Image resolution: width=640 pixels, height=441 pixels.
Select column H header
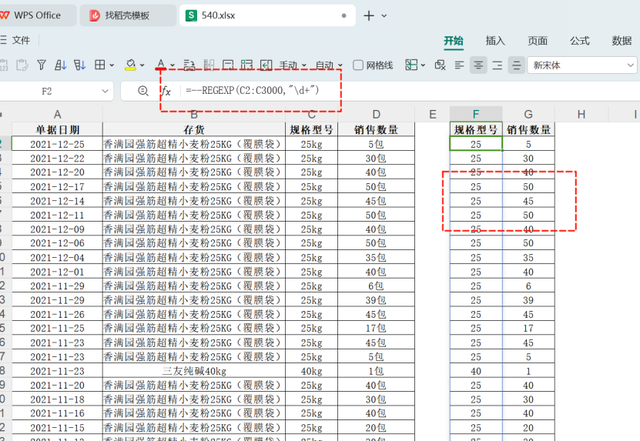tap(581, 114)
